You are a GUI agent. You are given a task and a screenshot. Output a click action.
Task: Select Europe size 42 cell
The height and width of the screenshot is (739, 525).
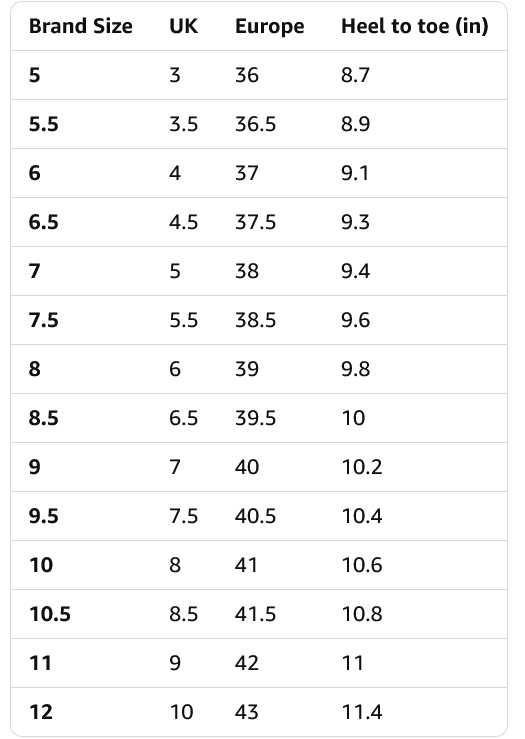(x=246, y=664)
